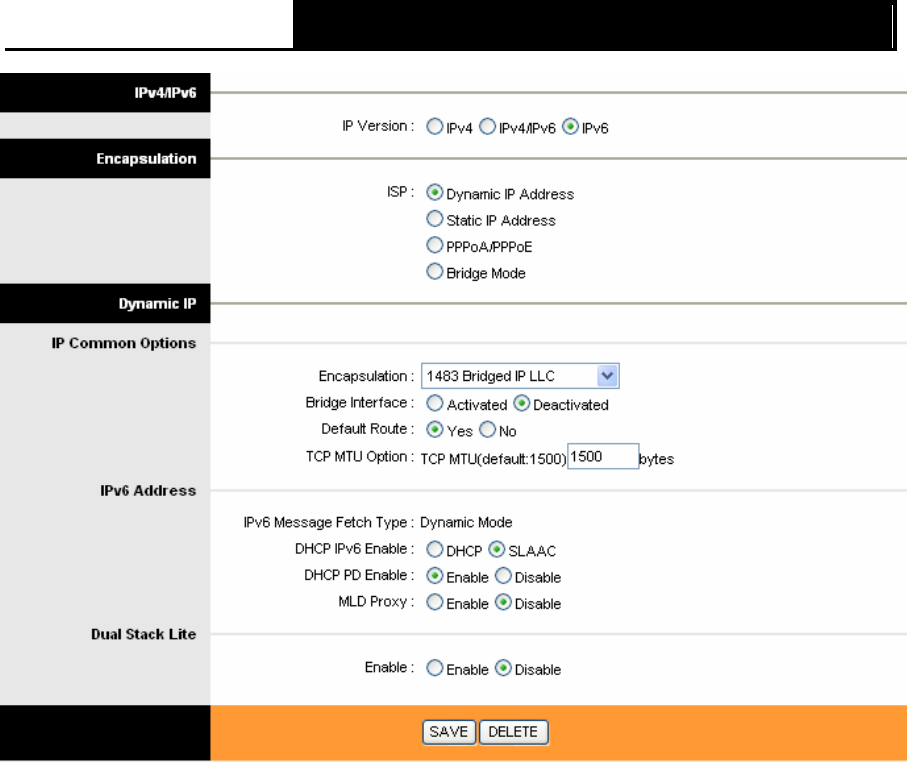Select No for Default Route
Image resolution: width=907 pixels, height=762 pixels.
488,429
